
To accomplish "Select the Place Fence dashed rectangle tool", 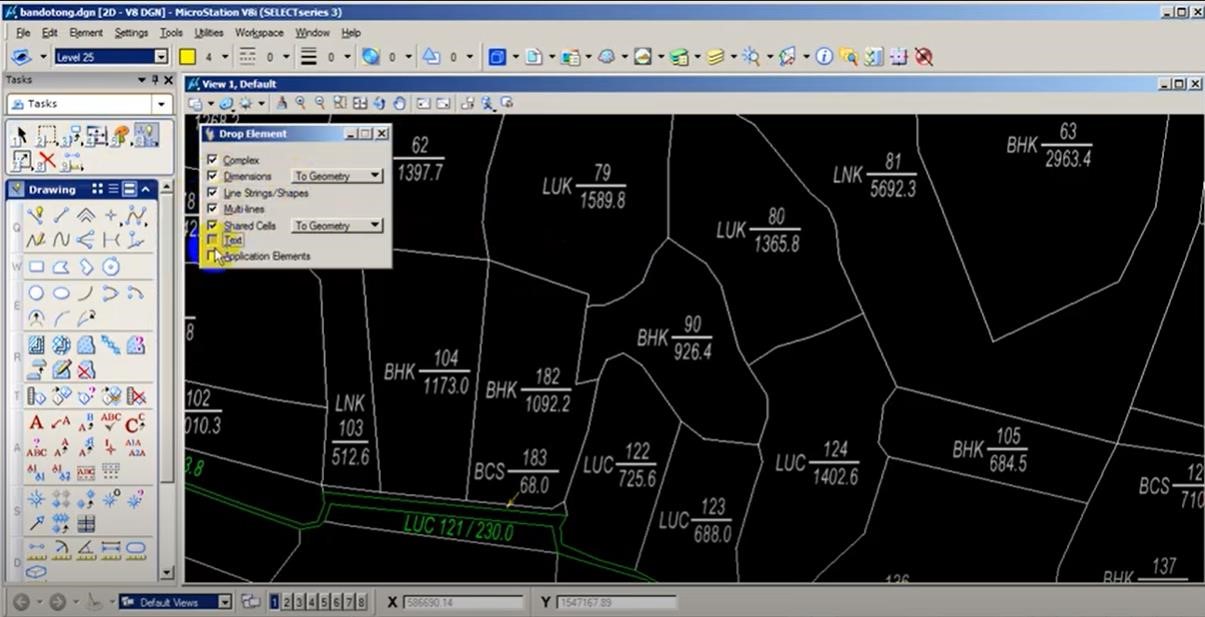I will tap(46, 136).
